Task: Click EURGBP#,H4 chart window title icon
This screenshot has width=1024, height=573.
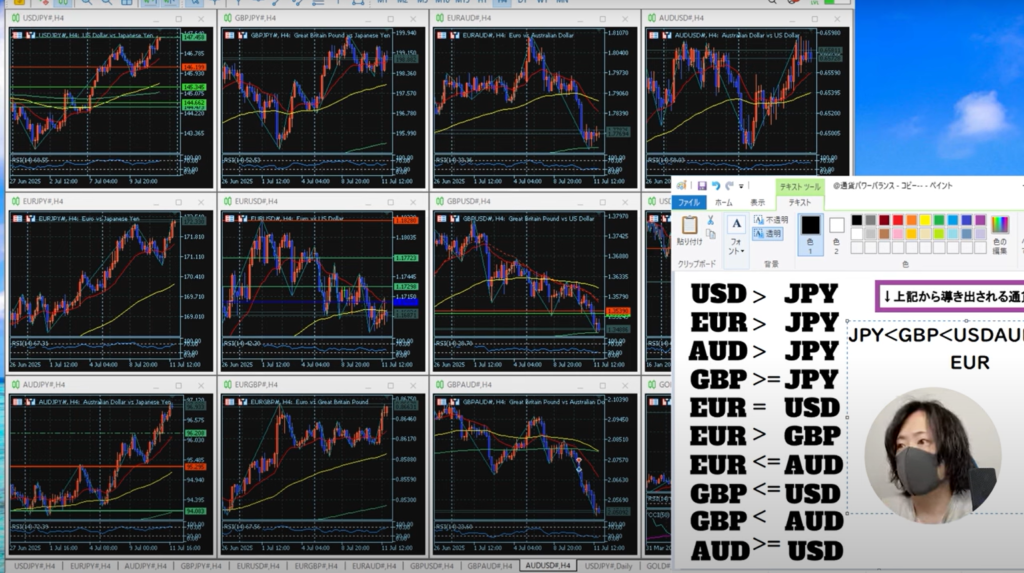Action: (228, 385)
